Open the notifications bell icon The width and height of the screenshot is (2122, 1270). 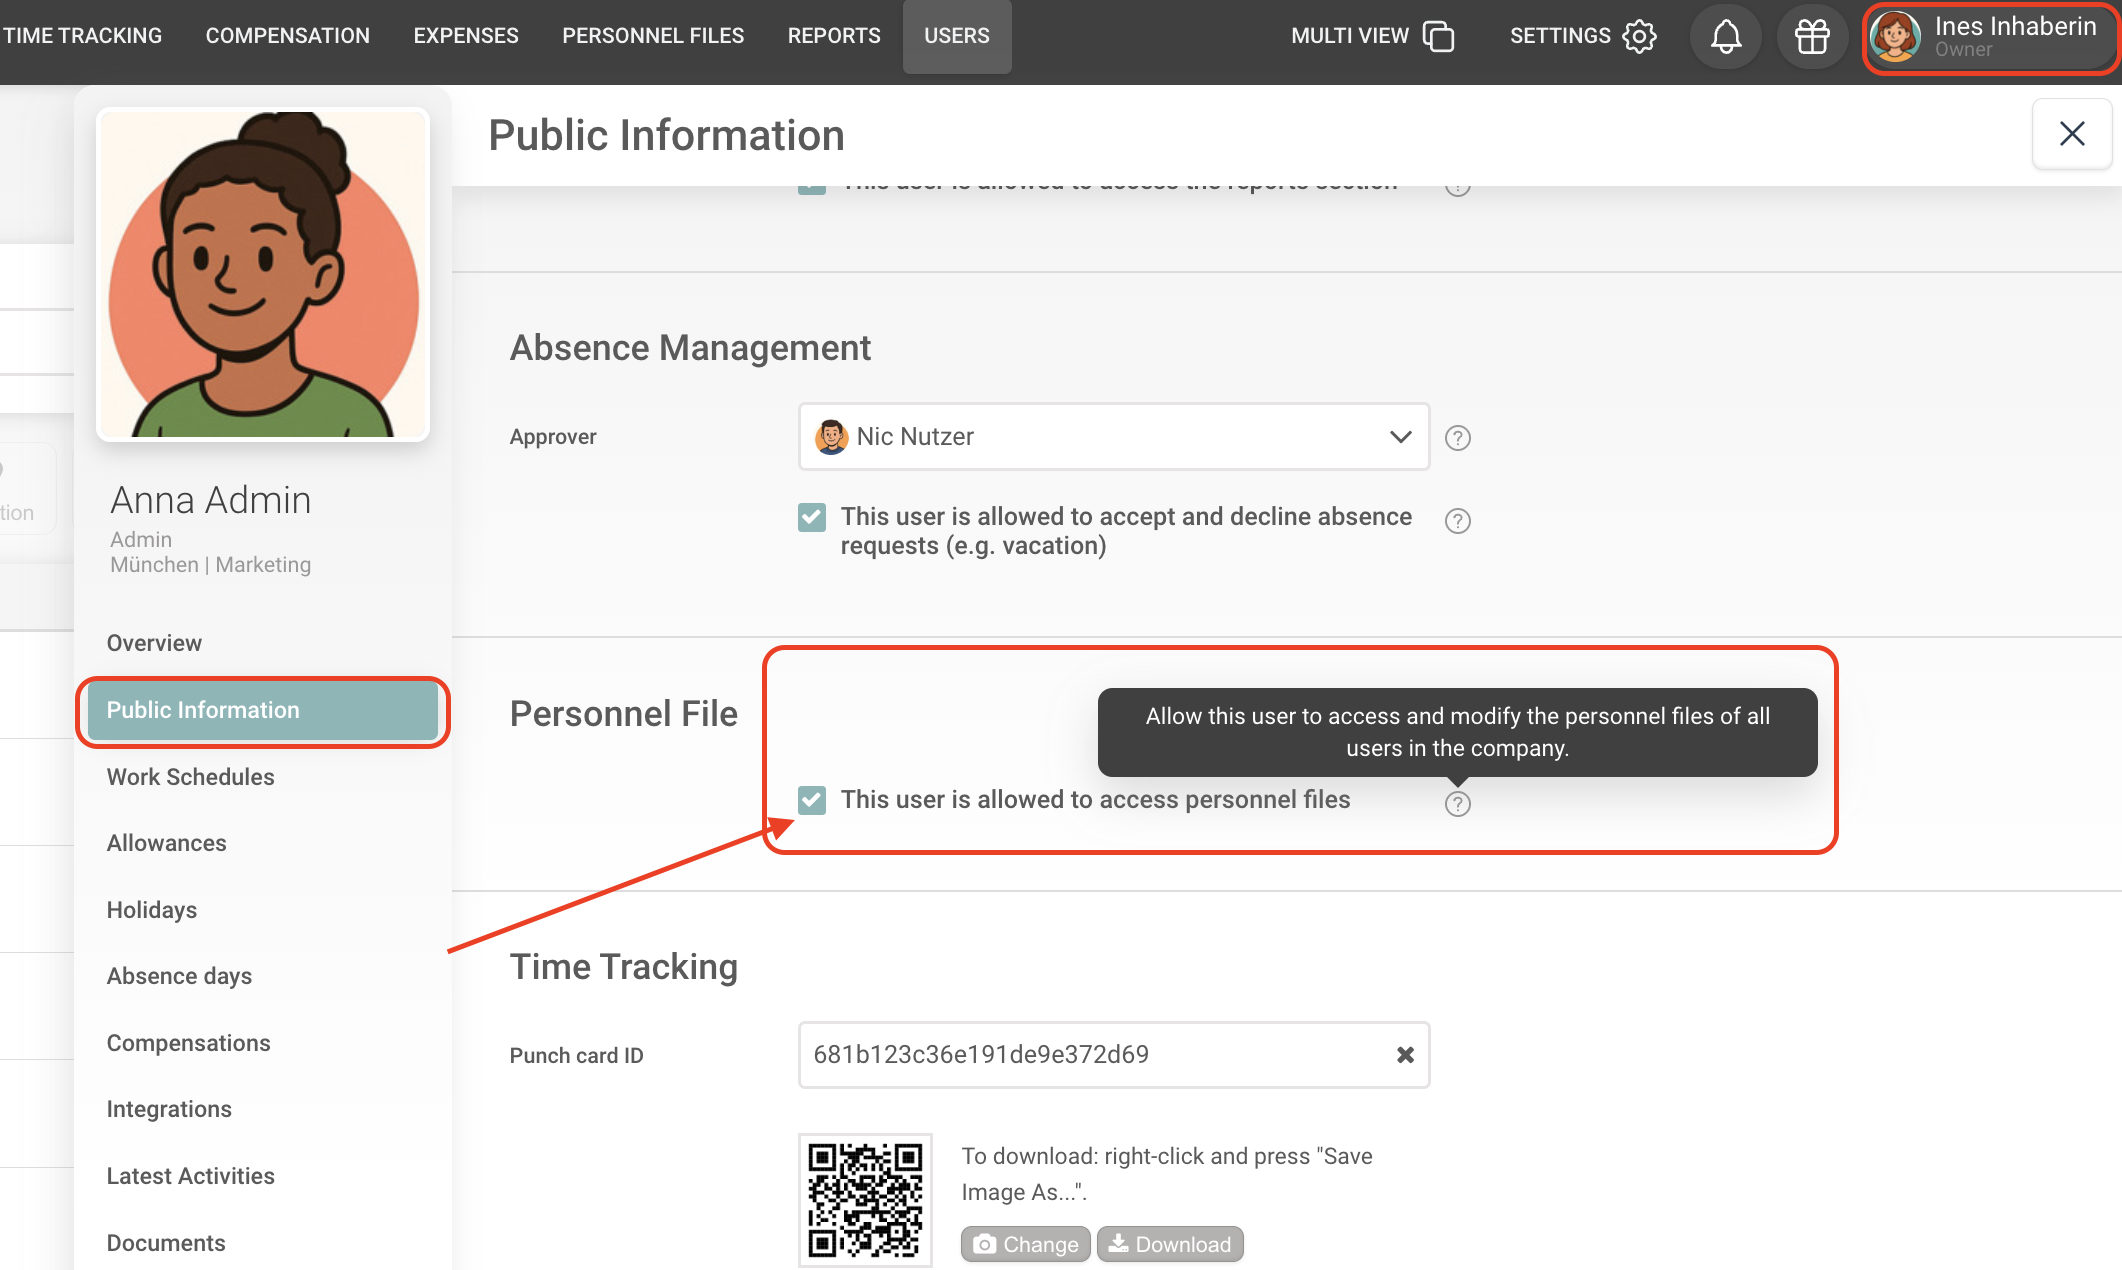[x=1725, y=37]
